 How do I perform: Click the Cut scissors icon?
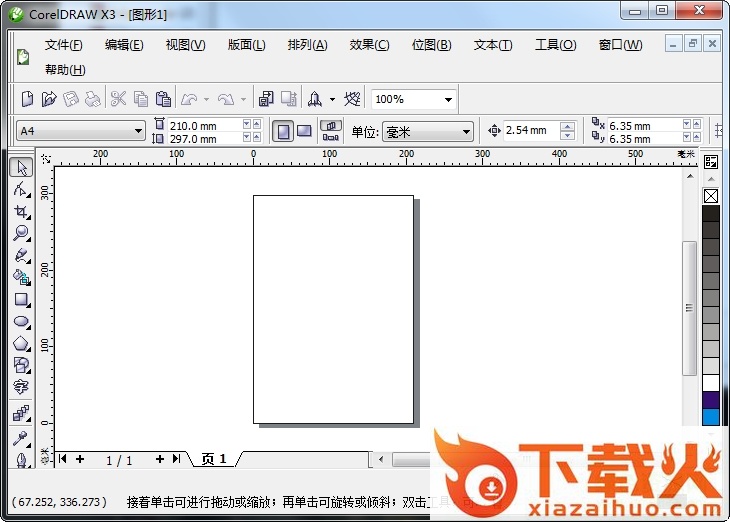[118, 99]
